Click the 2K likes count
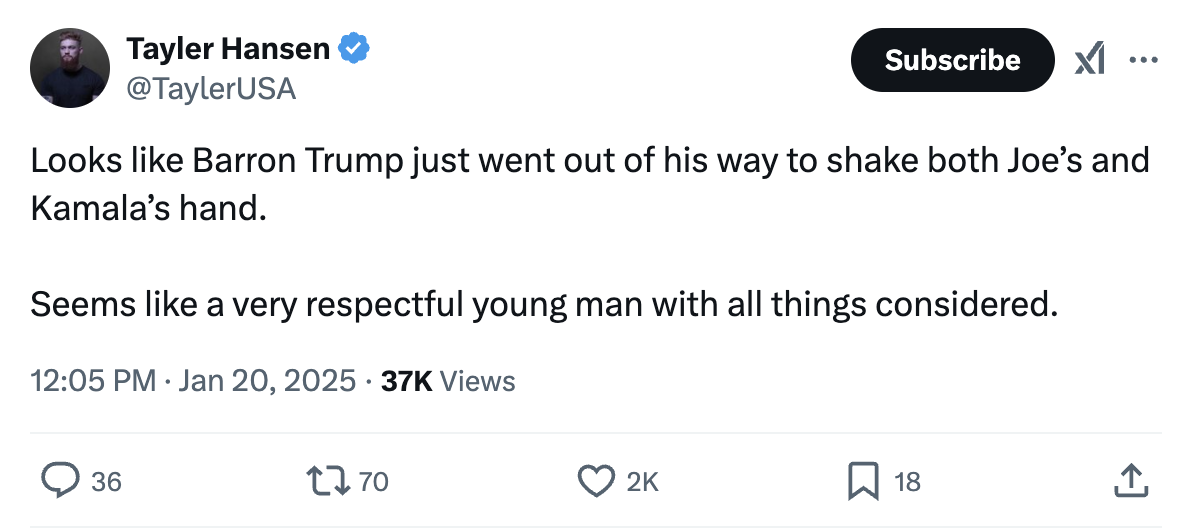Image resolution: width=1194 pixels, height=532 pixels. pyautogui.click(x=641, y=482)
